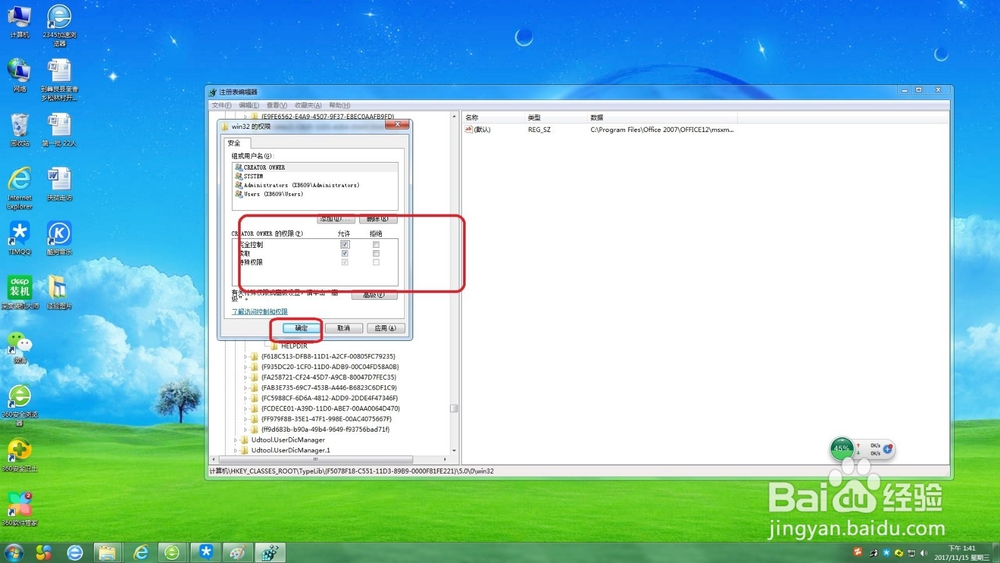The height and width of the screenshot is (563, 1000).
Task: Open the 计算机 desktop icon
Action: pyautogui.click(x=19, y=20)
